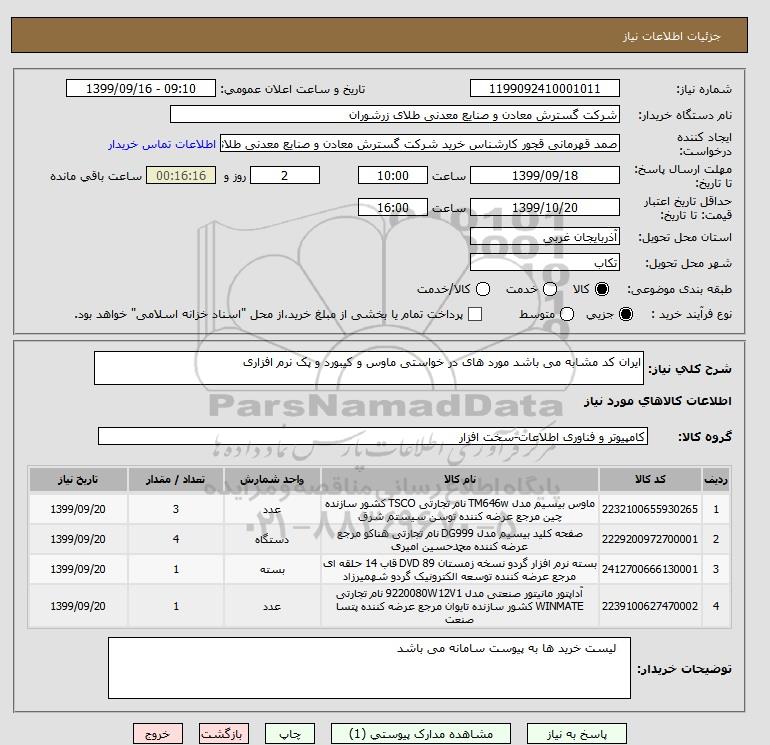
Task: Click the remaining days field showing 2
Action: point(285,175)
